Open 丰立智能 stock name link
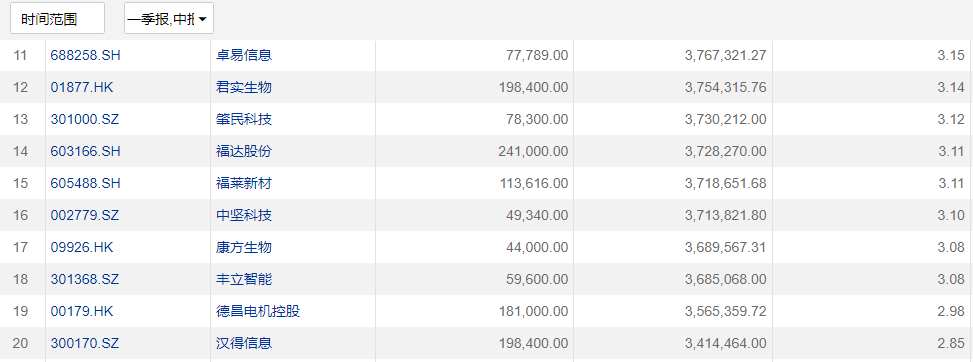 tap(244, 279)
